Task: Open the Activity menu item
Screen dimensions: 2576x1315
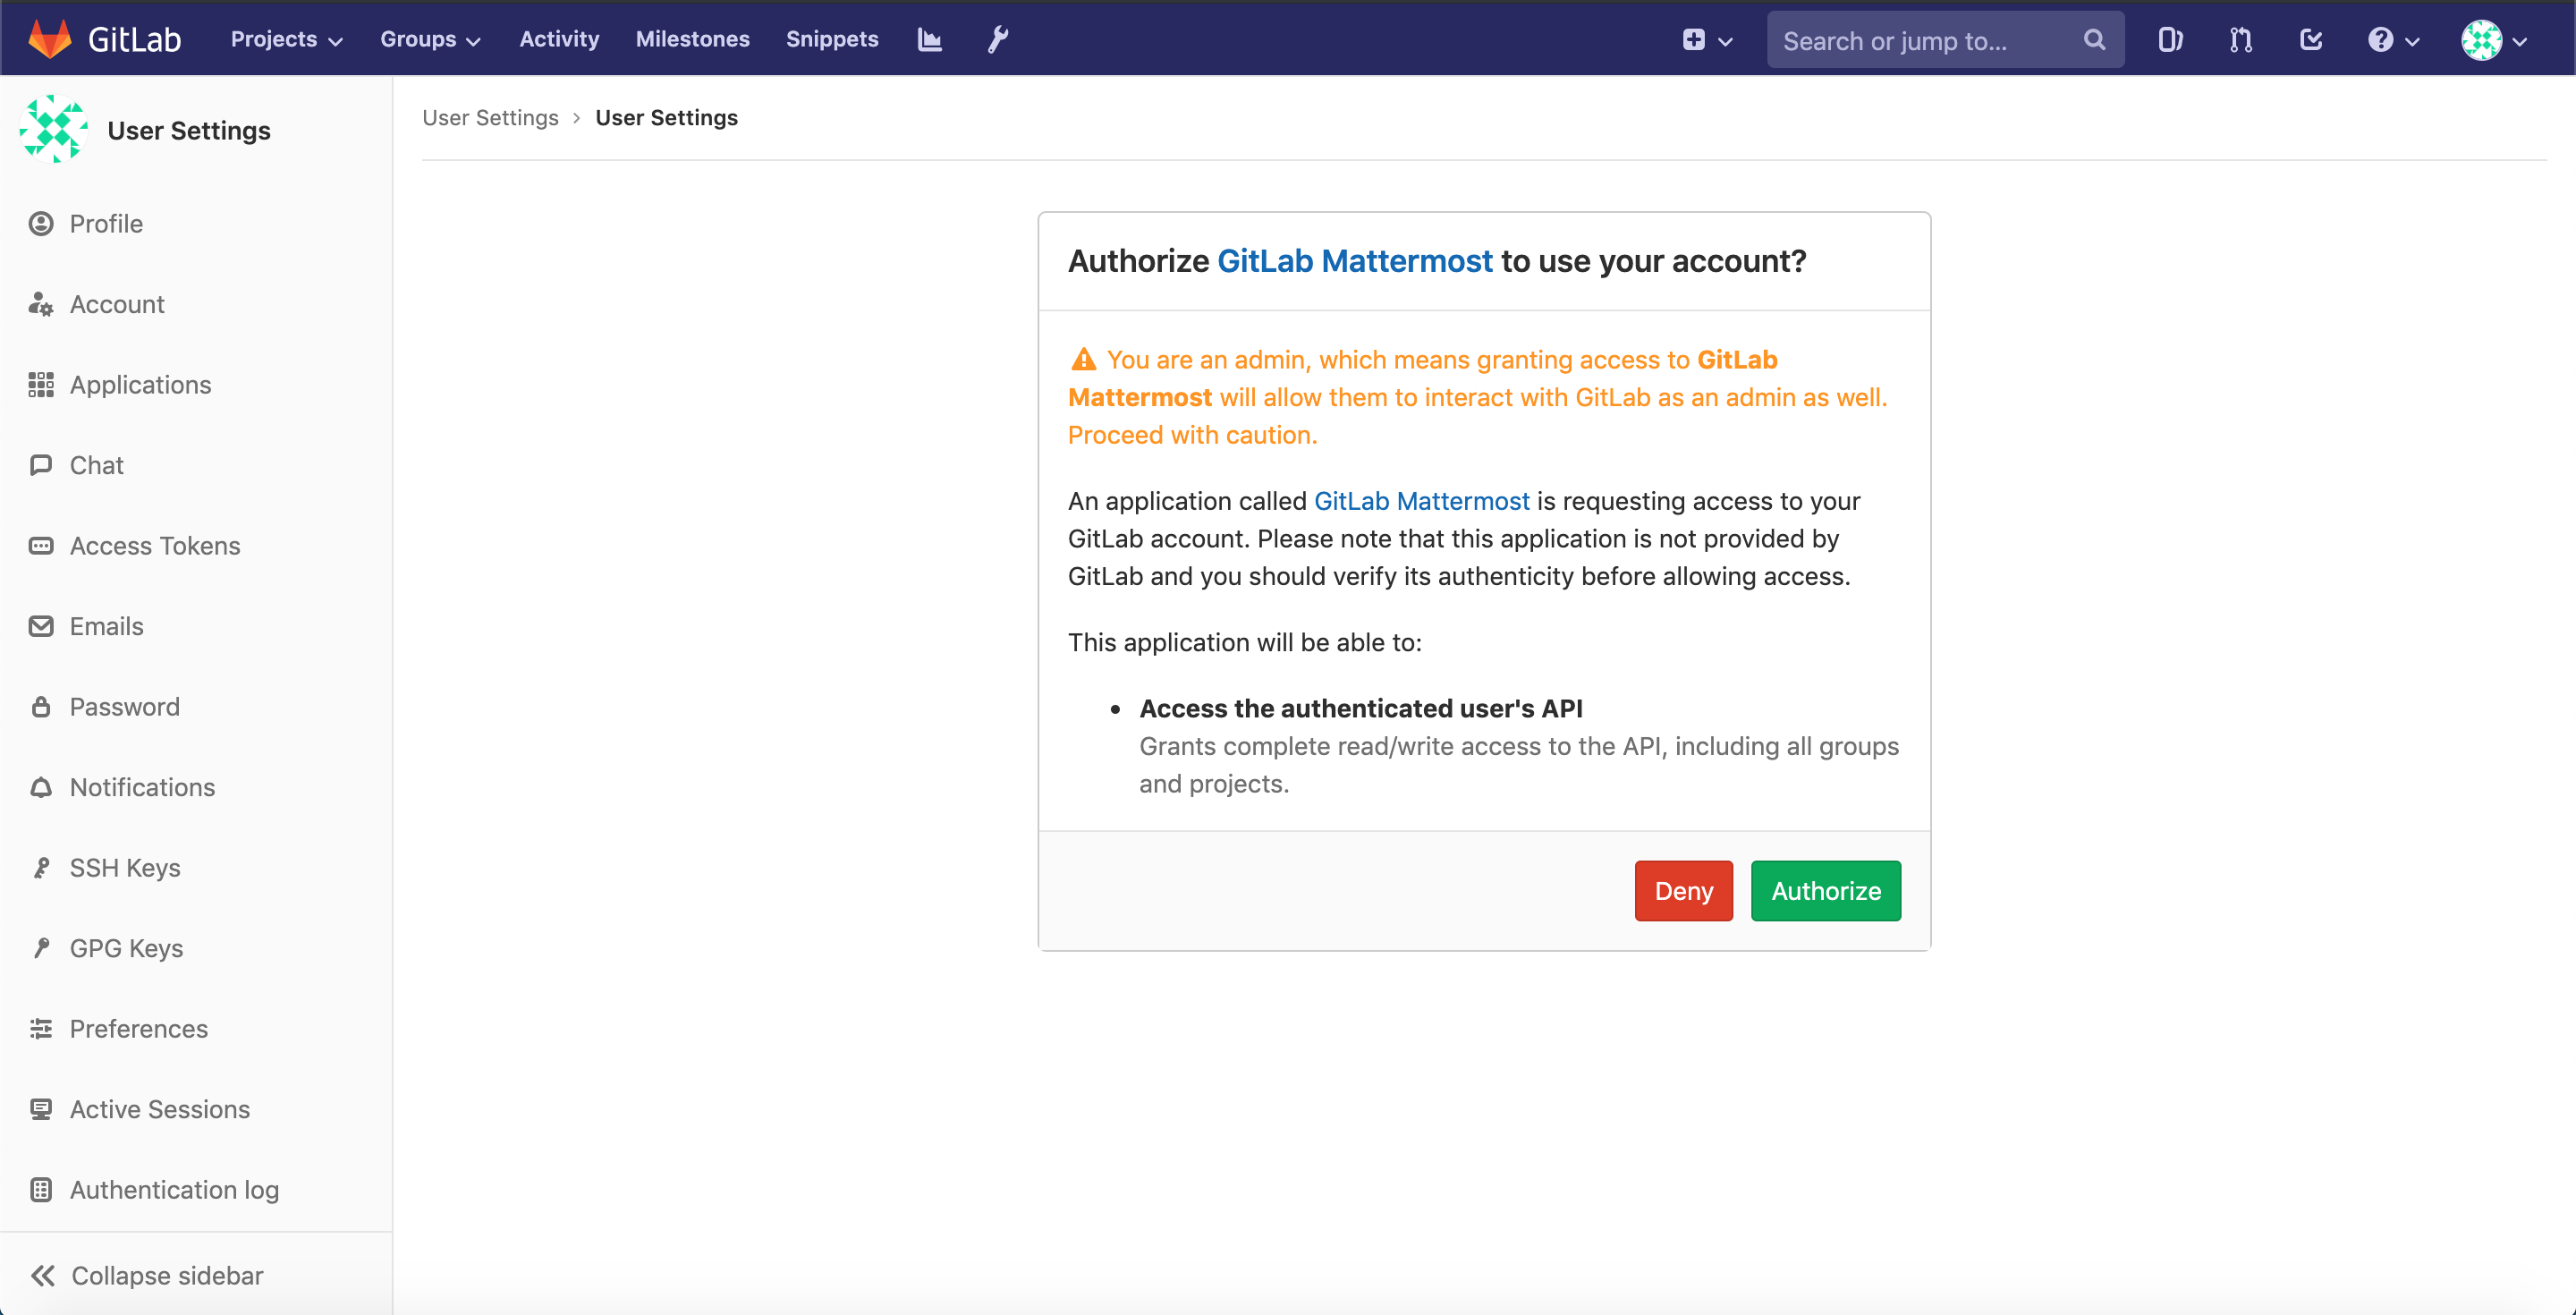Action: coord(559,39)
